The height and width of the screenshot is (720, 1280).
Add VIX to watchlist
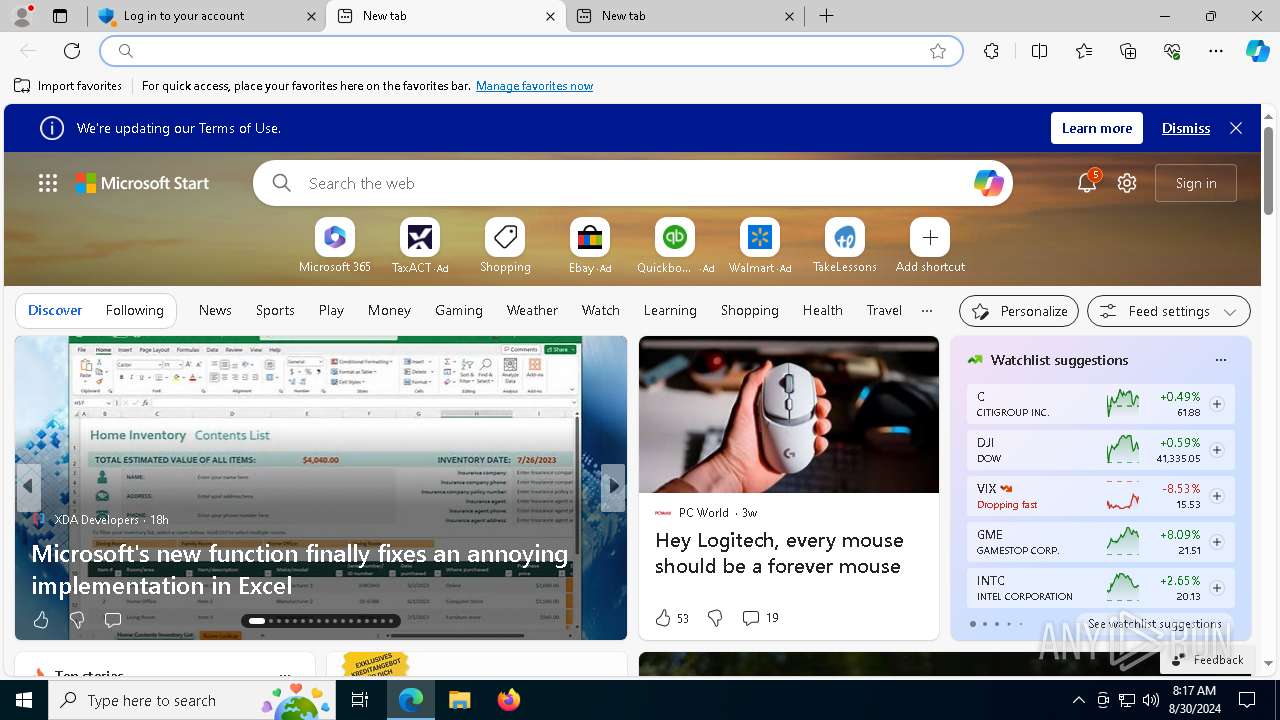1217,496
